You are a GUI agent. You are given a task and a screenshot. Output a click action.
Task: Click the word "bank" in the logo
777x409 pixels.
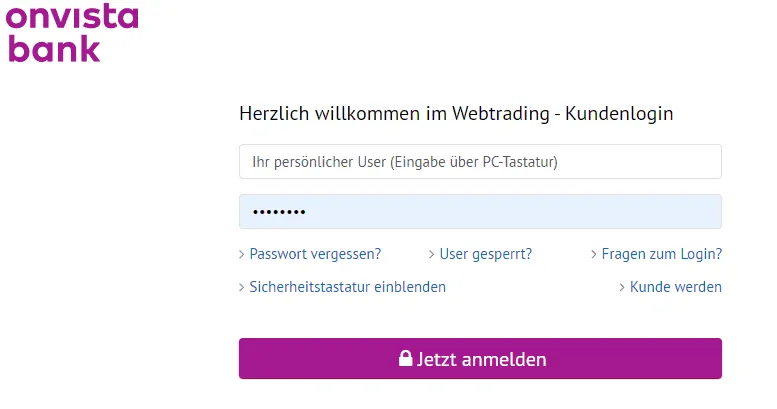[x=54, y=48]
